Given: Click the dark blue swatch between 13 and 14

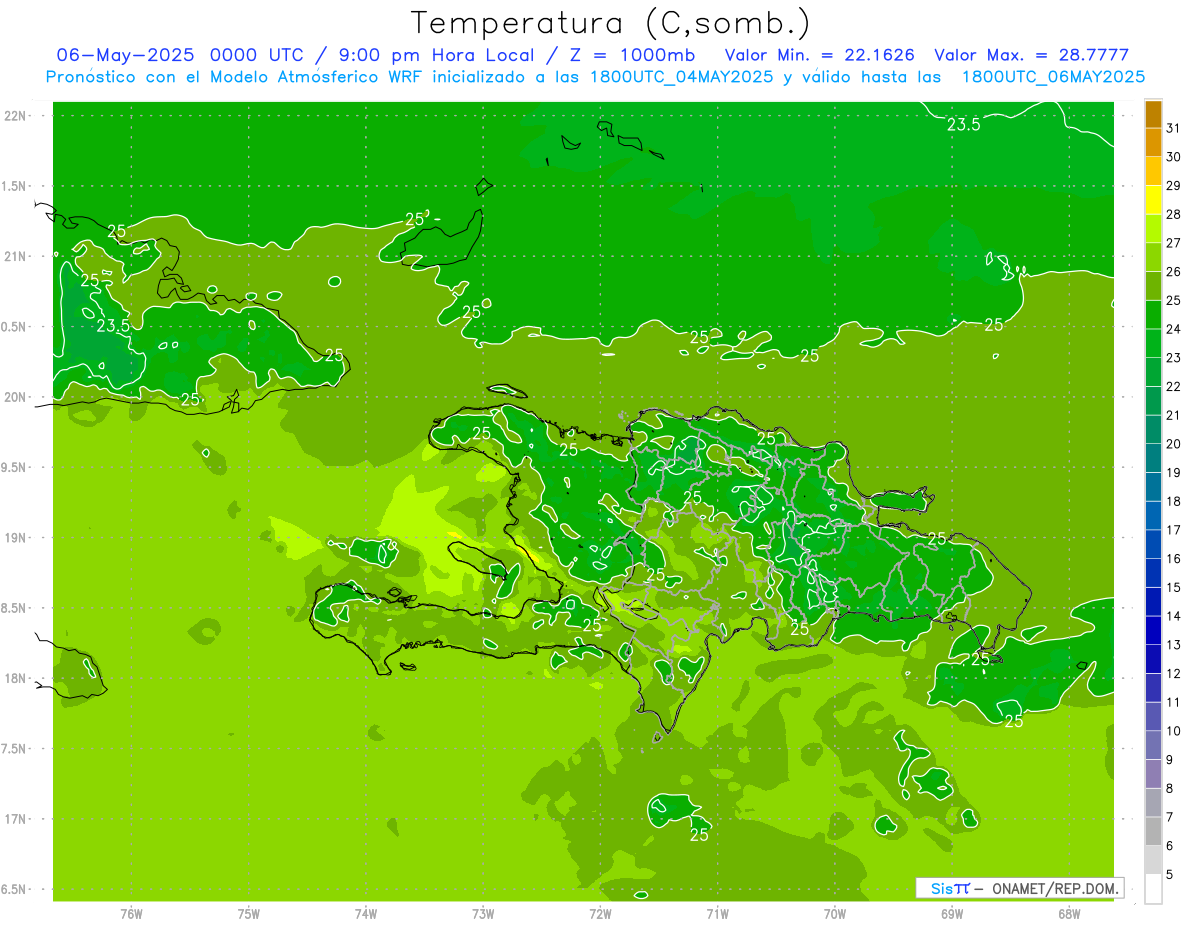Looking at the screenshot, I should coord(1153,630).
